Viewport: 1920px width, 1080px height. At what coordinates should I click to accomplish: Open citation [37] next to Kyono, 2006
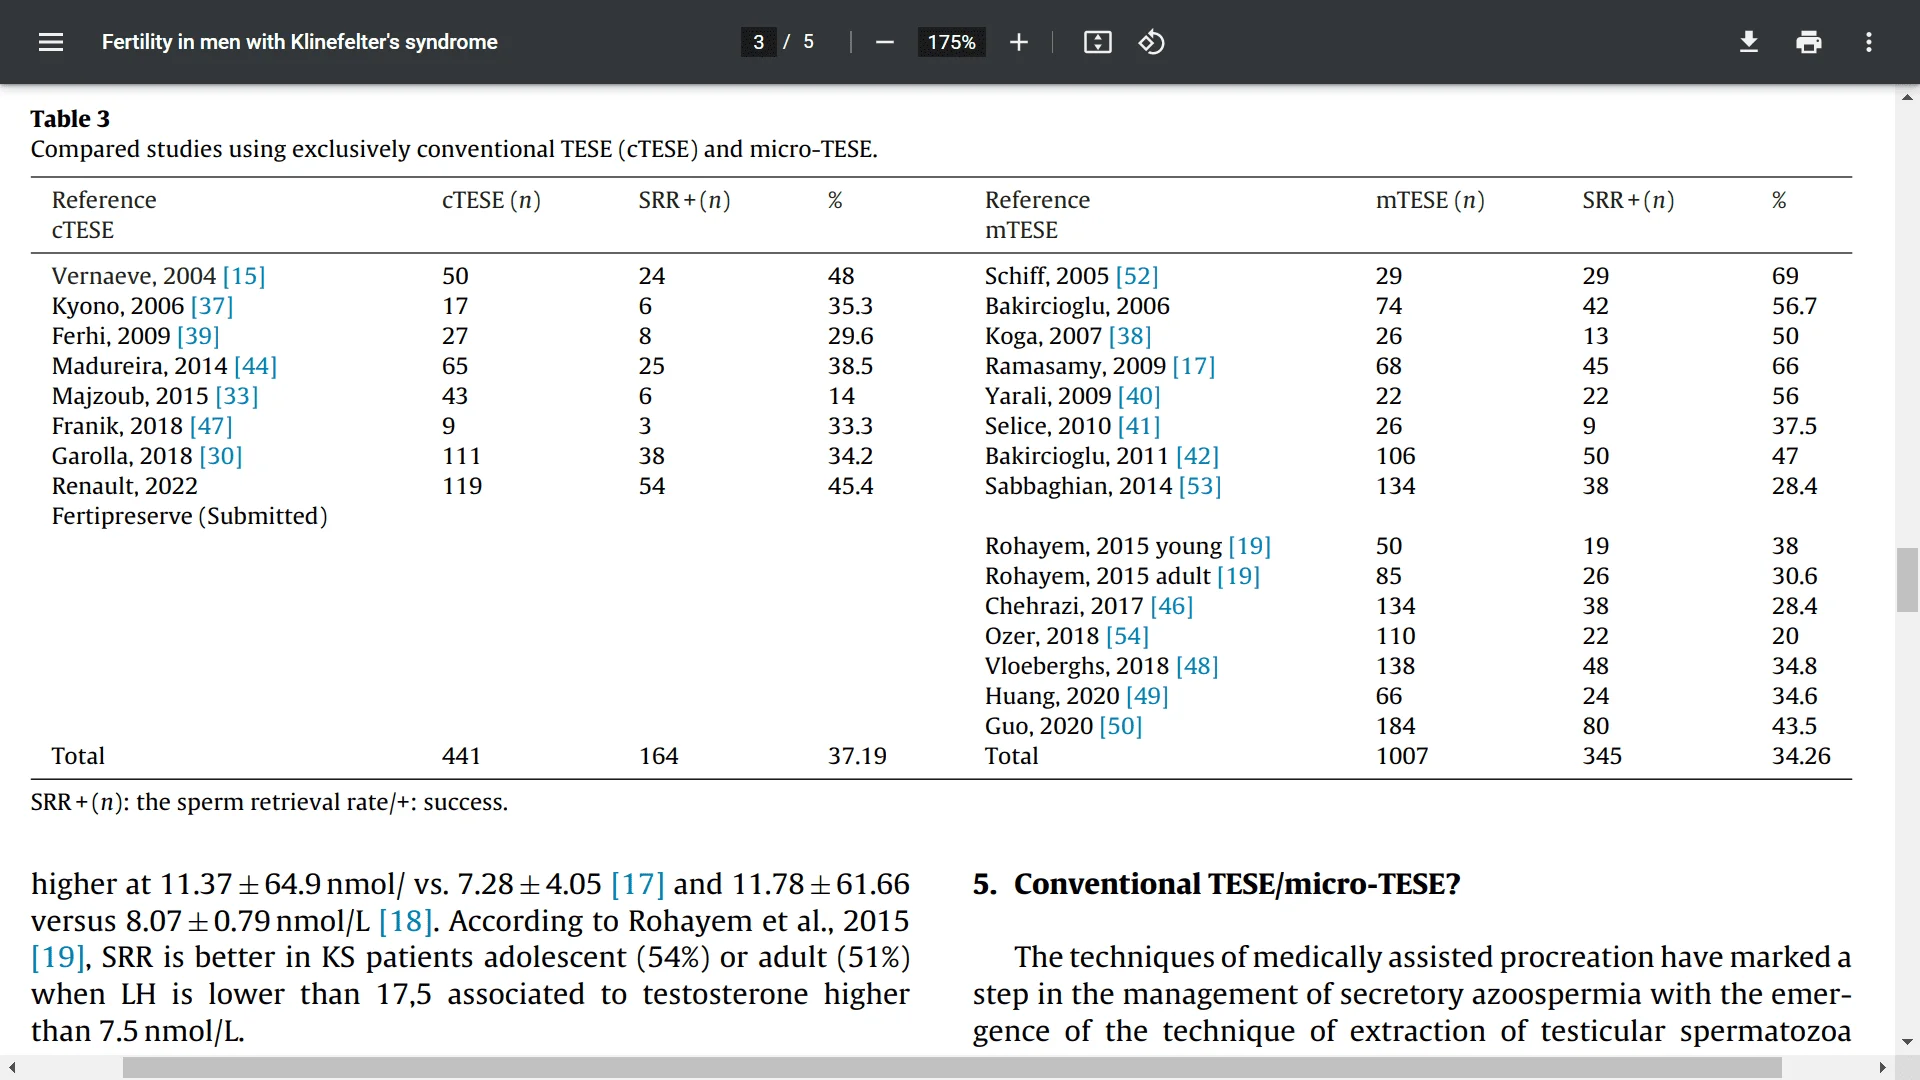point(212,306)
